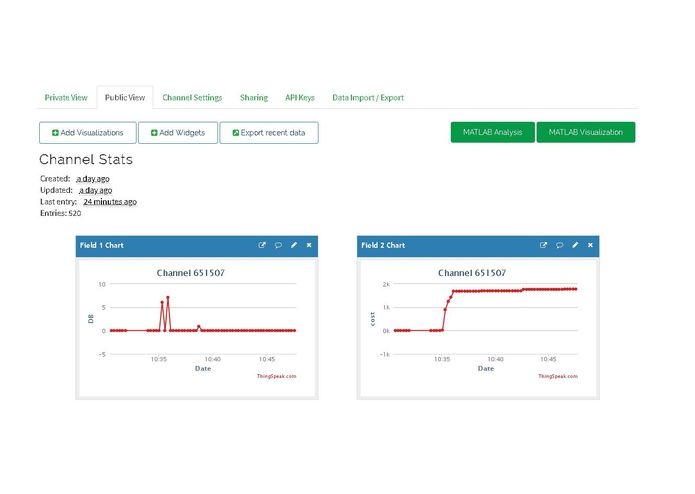Image resolution: width=695 pixels, height=494 pixels.
Task: Close the Field 2 Chart panel
Action: click(590, 245)
